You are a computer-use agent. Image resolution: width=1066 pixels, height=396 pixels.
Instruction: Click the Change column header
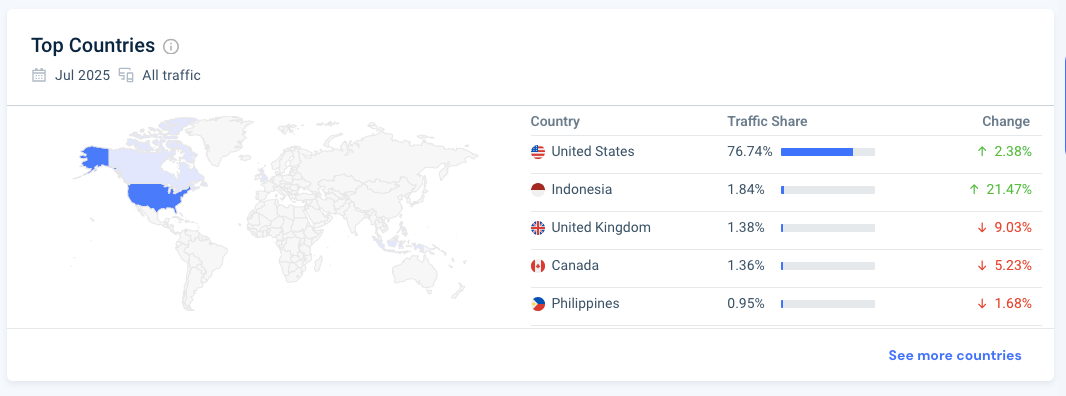click(x=1006, y=122)
